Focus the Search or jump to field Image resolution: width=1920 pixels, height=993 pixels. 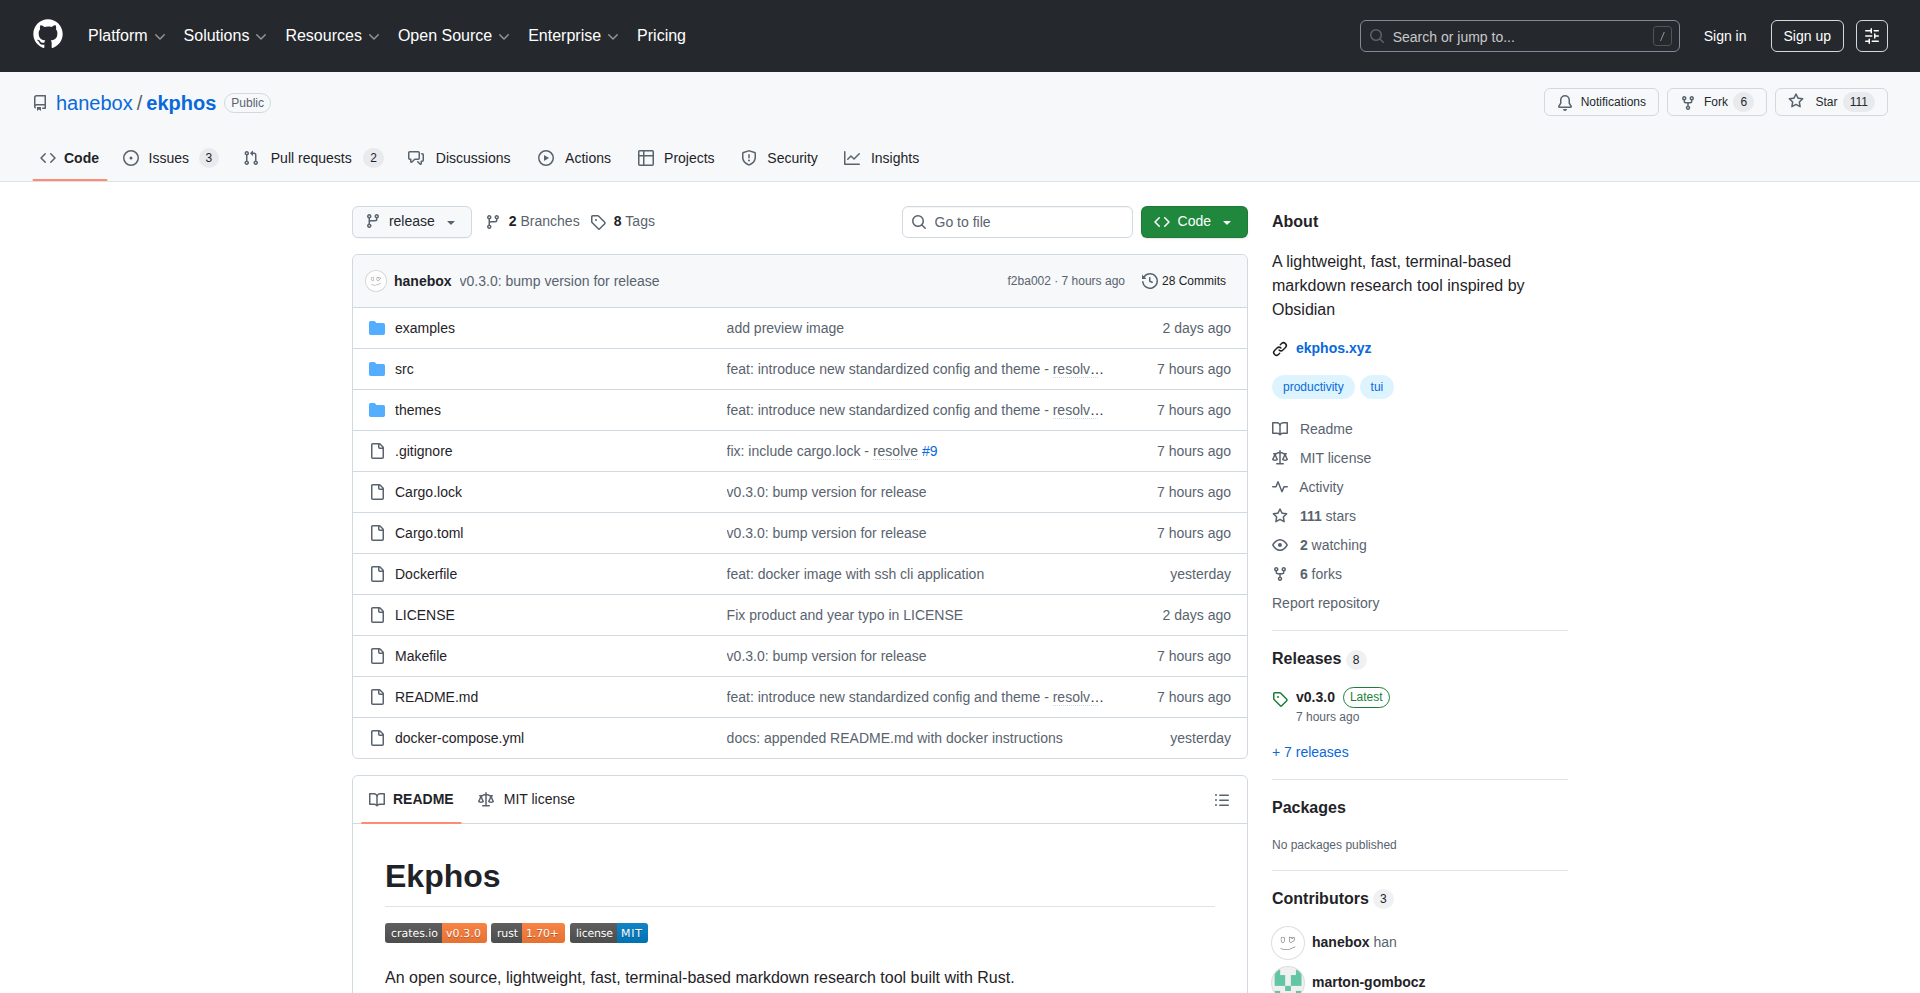[1519, 36]
